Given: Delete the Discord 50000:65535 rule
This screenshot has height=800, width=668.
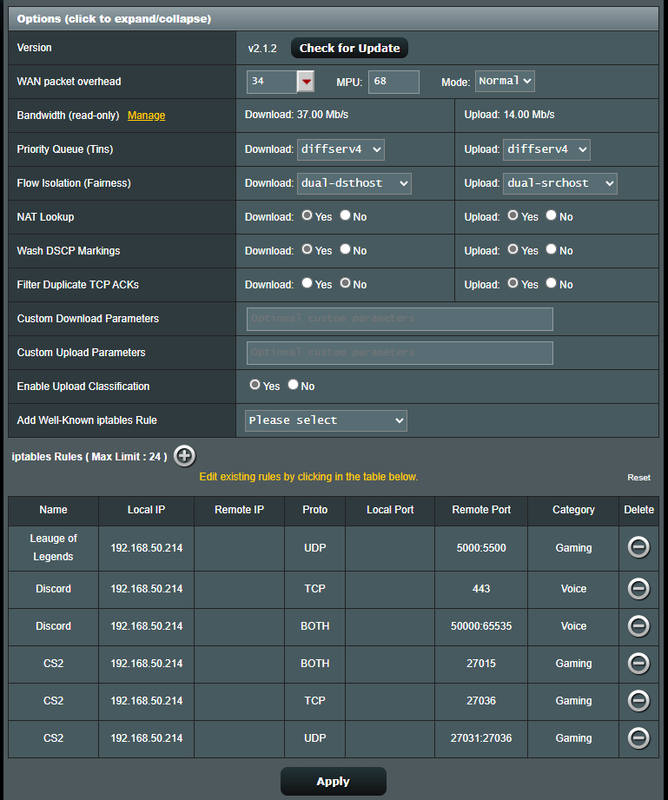Looking at the screenshot, I should click(x=638, y=626).
